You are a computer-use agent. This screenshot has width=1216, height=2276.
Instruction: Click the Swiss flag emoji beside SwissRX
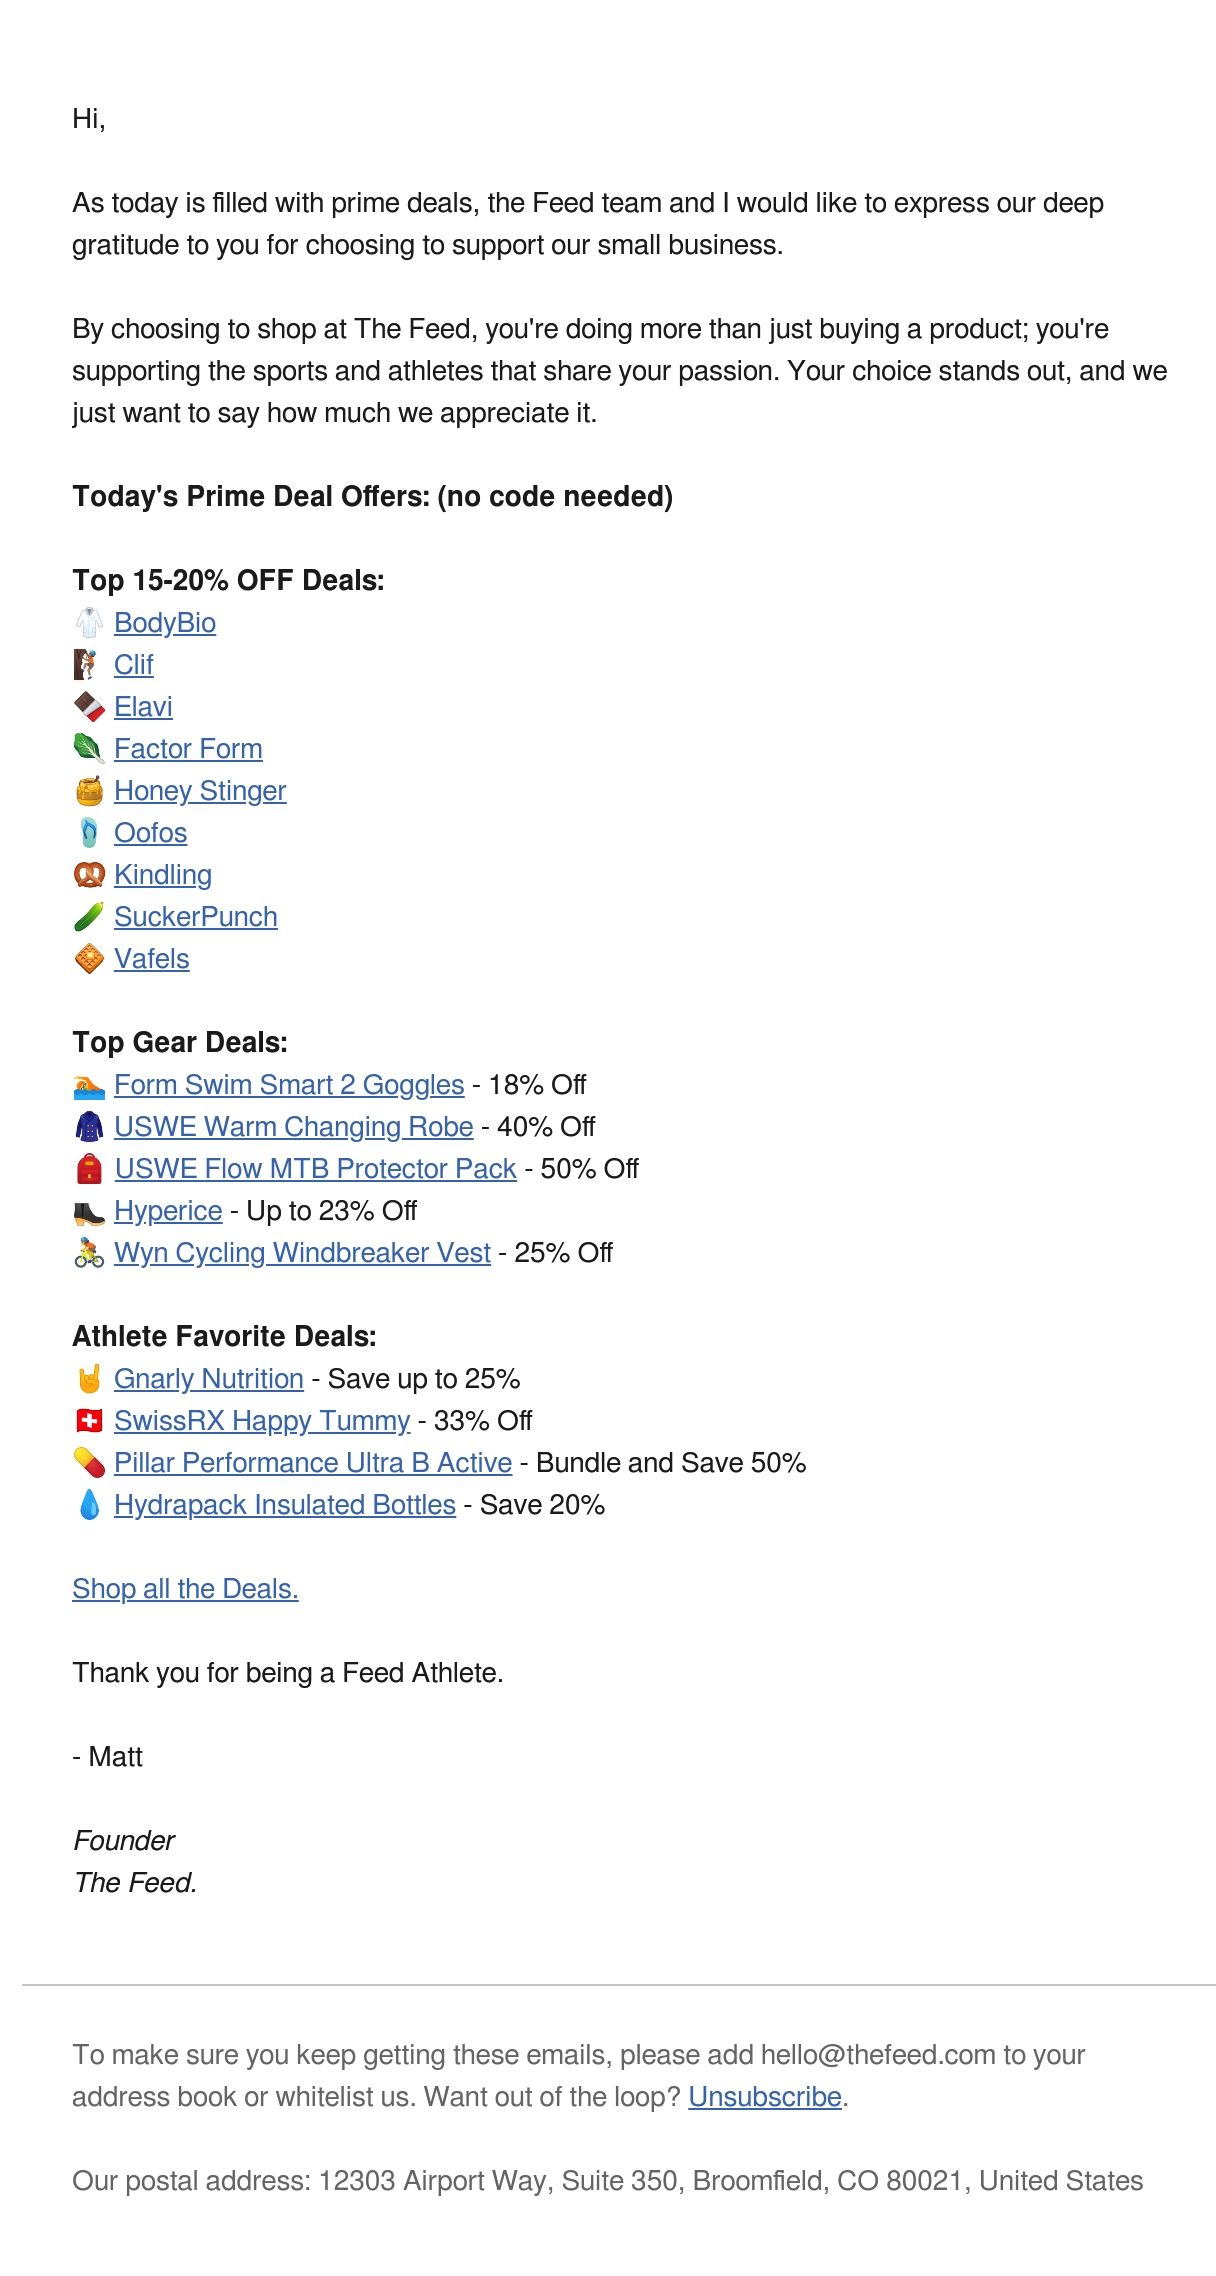(89, 1421)
